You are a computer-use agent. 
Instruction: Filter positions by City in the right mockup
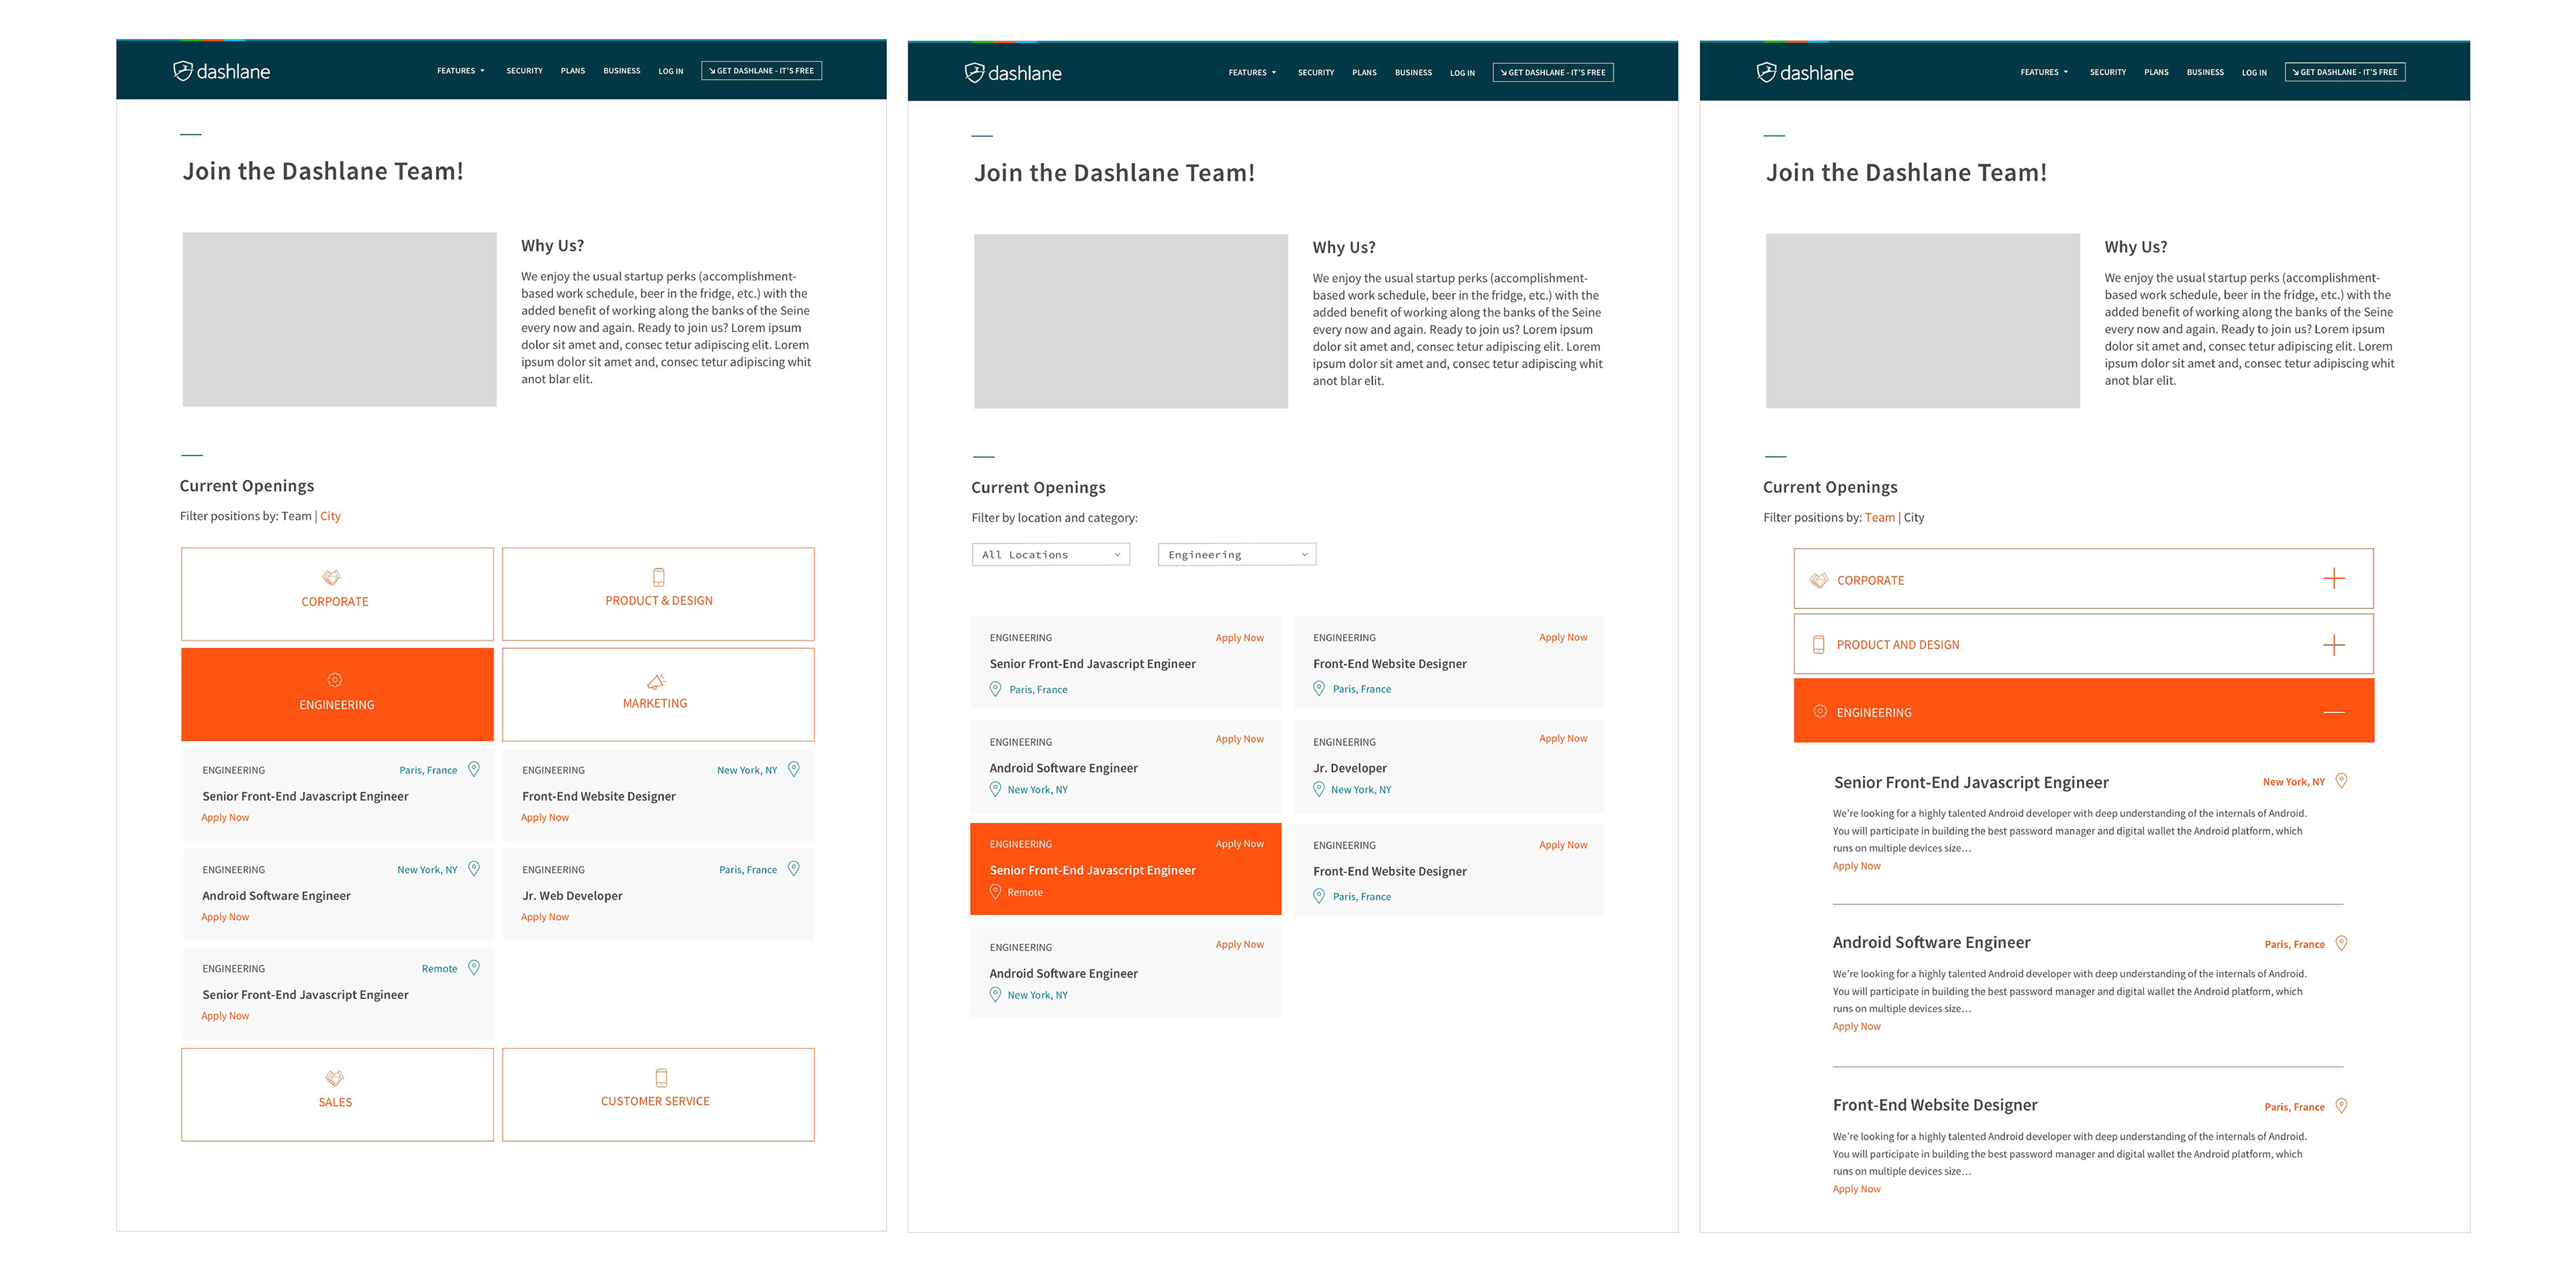pos(1914,517)
